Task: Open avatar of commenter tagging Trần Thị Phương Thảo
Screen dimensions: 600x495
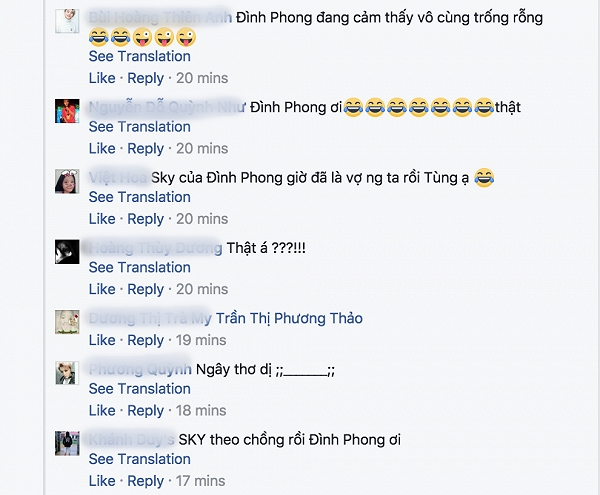Action: tap(67, 322)
